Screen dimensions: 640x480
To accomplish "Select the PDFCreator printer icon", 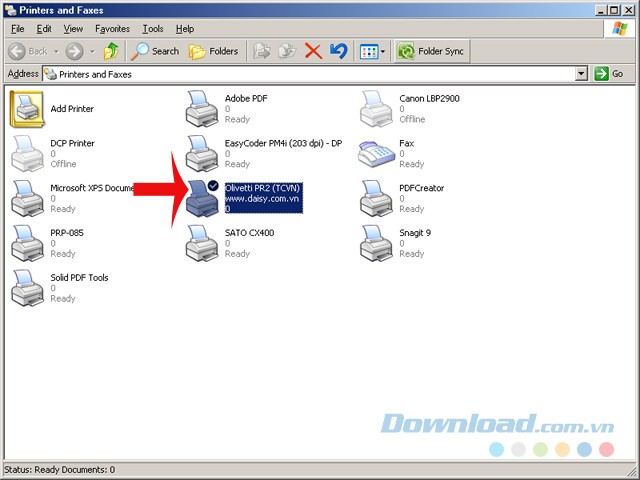I will pos(377,198).
